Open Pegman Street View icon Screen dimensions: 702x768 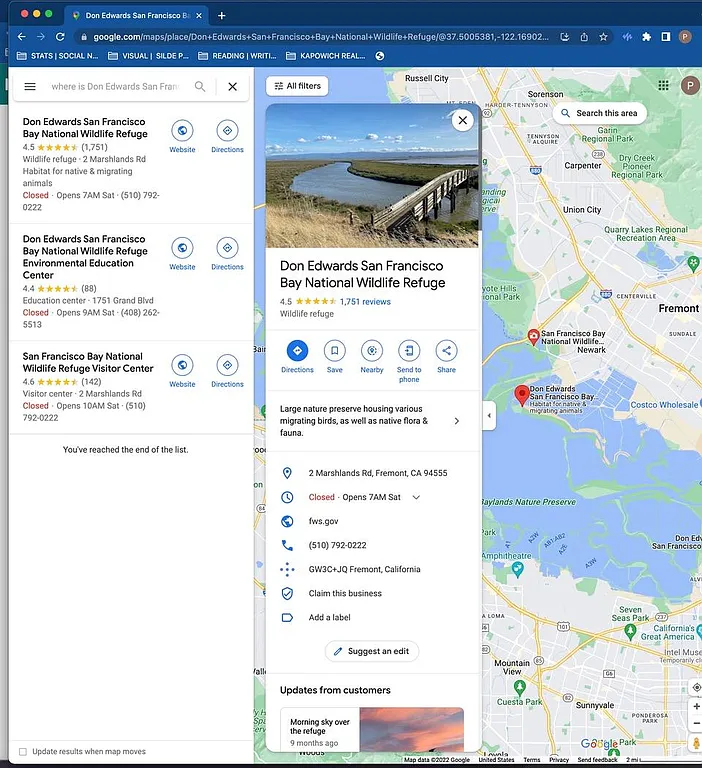(696, 743)
